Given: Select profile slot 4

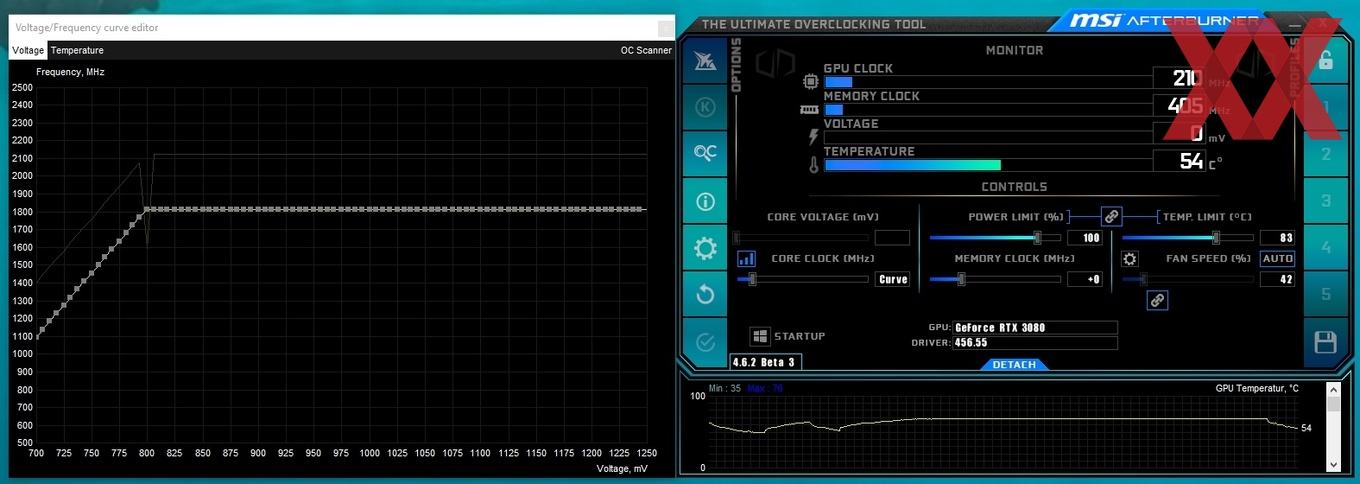Looking at the screenshot, I should 1326,247.
